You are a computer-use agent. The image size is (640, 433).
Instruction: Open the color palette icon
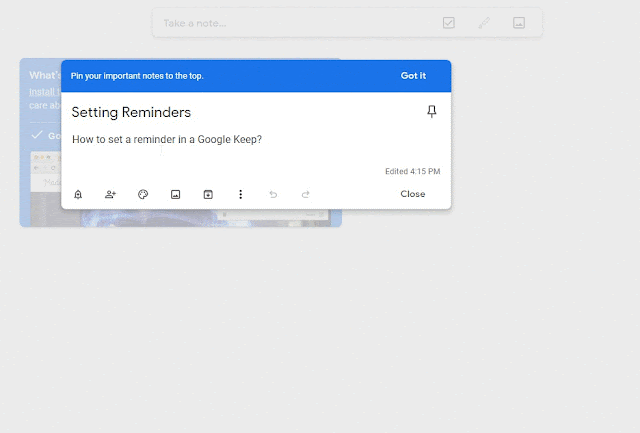(143, 195)
